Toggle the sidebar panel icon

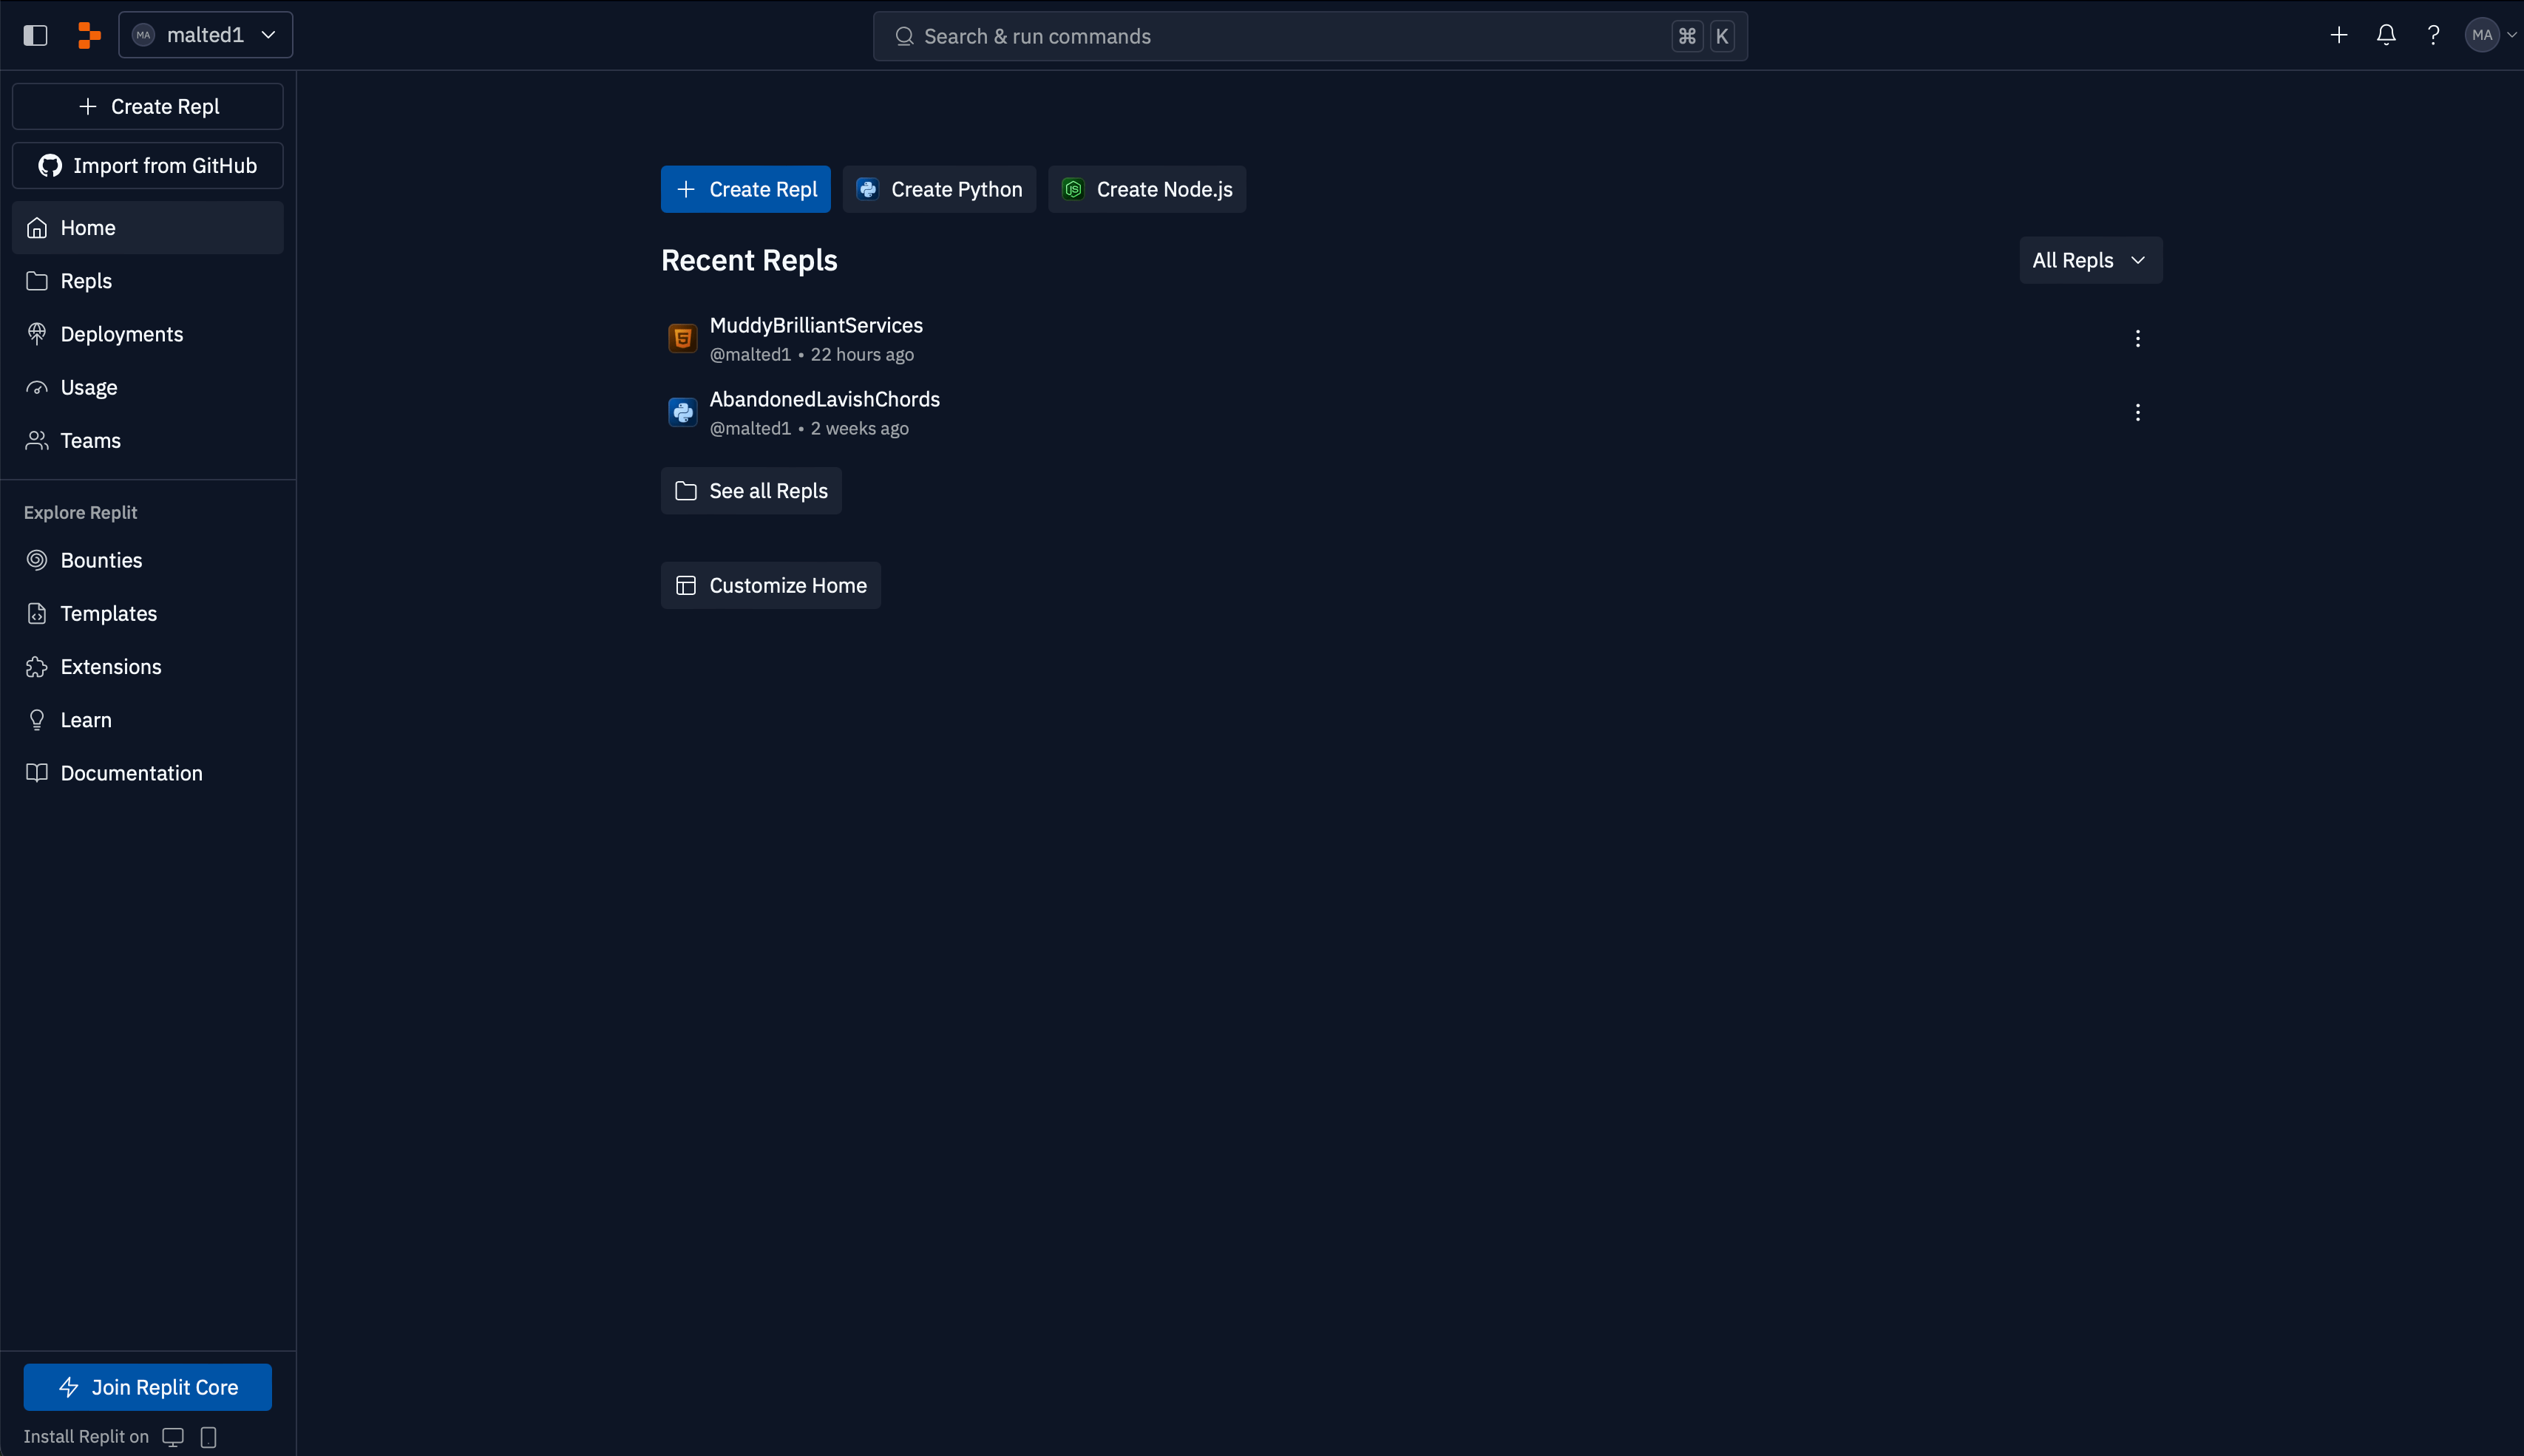click(x=35, y=35)
